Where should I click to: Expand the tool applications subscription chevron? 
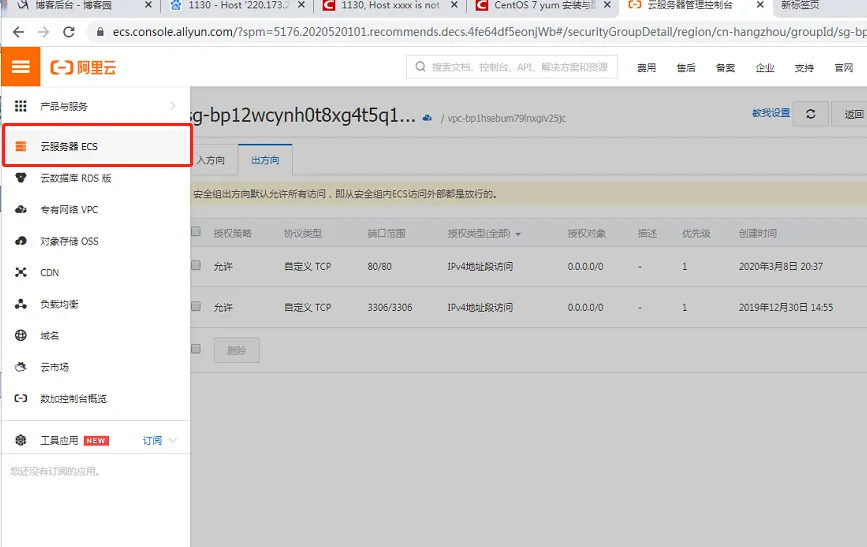(x=173, y=440)
